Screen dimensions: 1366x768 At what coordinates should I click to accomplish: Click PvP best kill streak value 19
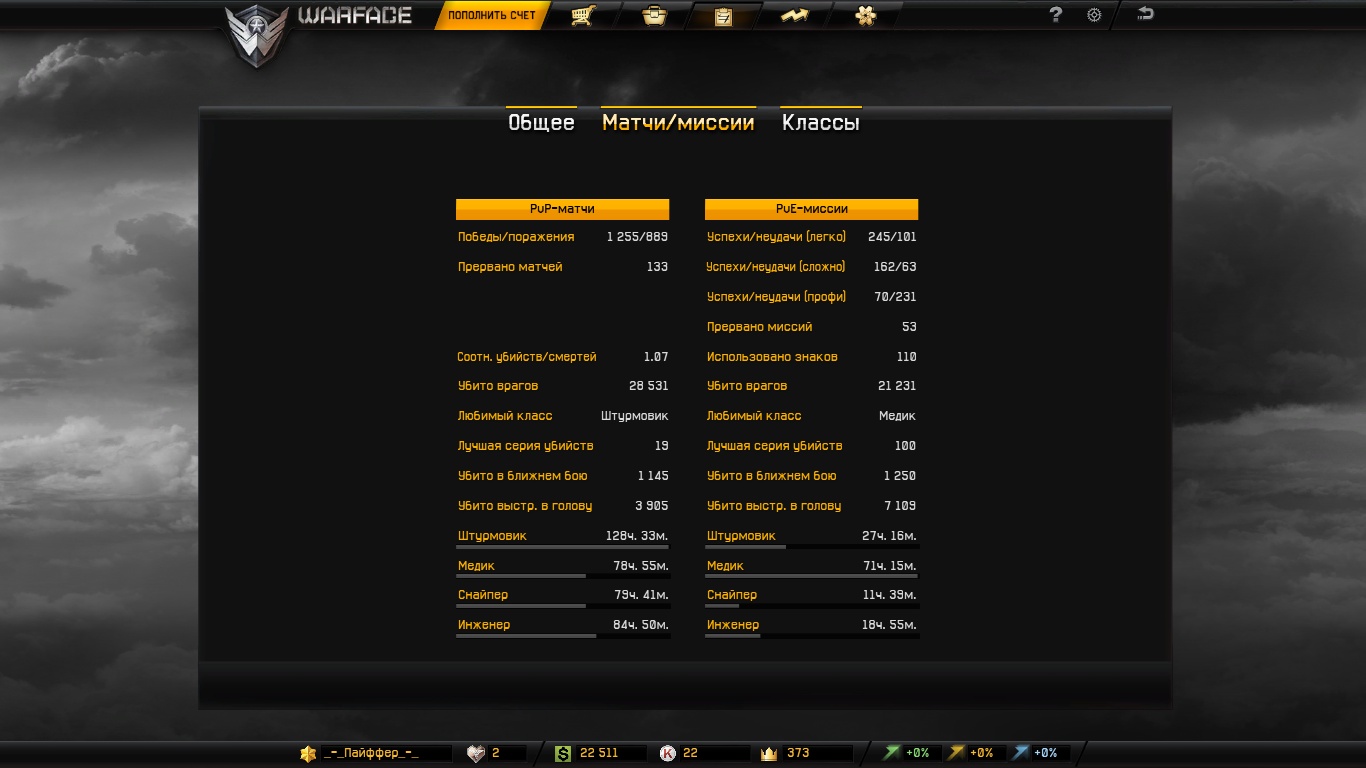tap(662, 446)
